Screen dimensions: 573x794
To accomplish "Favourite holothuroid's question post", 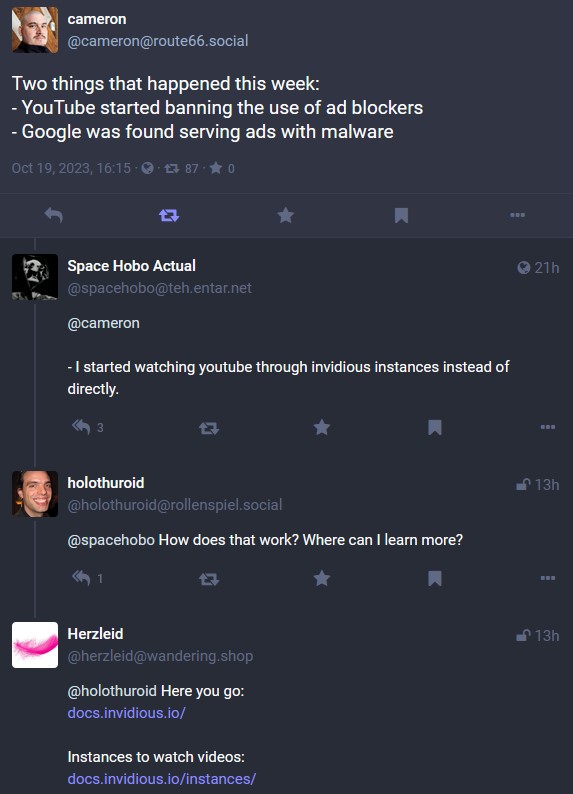I will [322, 578].
